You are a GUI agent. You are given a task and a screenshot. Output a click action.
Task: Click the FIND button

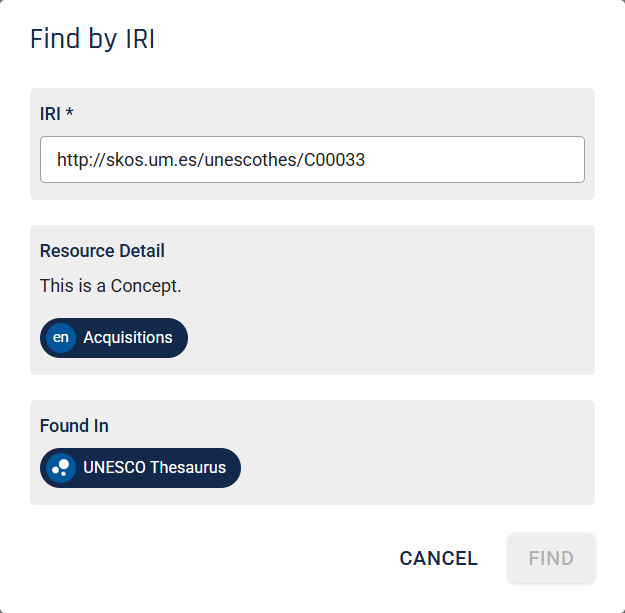[x=551, y=558]
